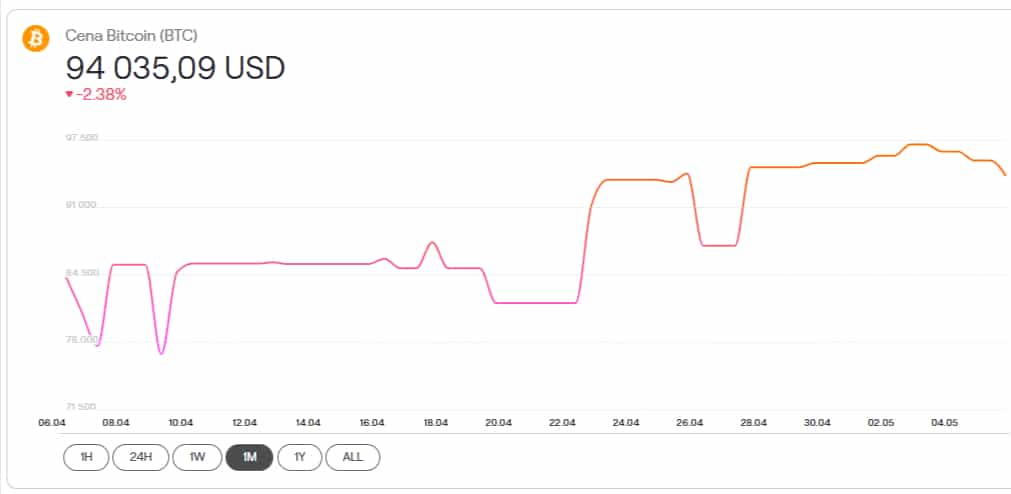Click the 97 500 y-axis label
This screenshot has width=1011, height=494.
pos(82,137)
